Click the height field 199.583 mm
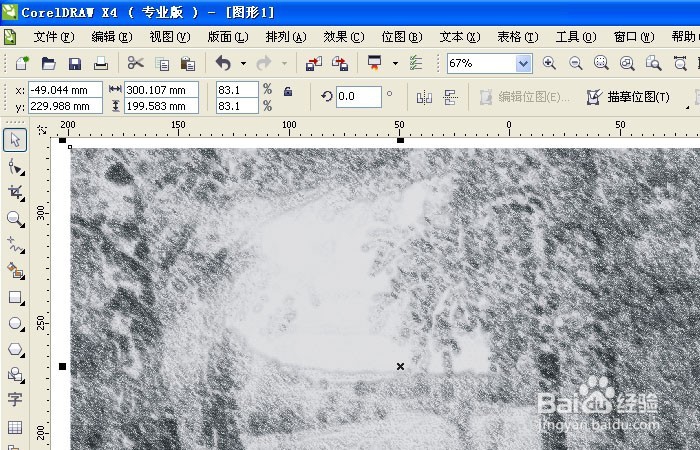700x450 pixels. click(161, 106)
